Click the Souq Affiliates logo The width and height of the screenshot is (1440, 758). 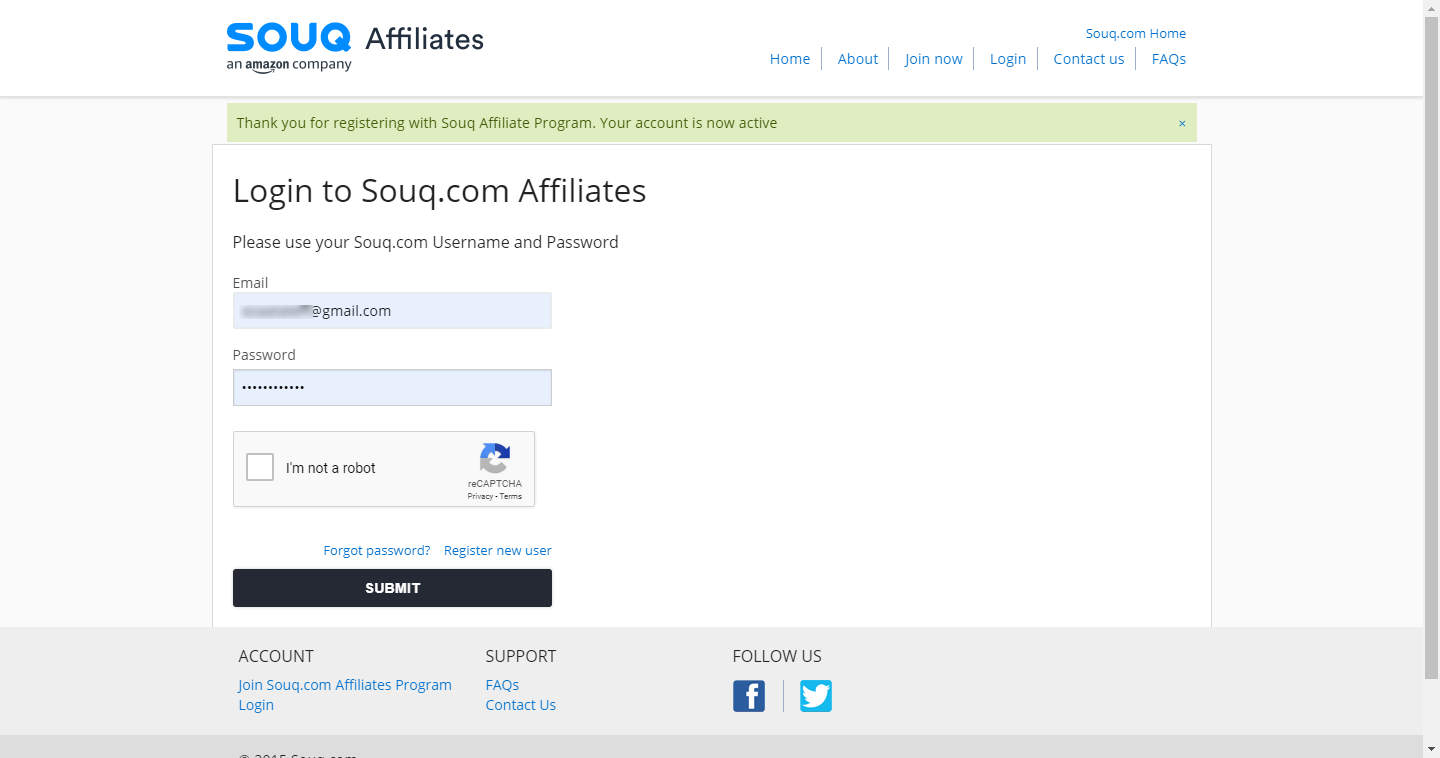pos(355,47)
